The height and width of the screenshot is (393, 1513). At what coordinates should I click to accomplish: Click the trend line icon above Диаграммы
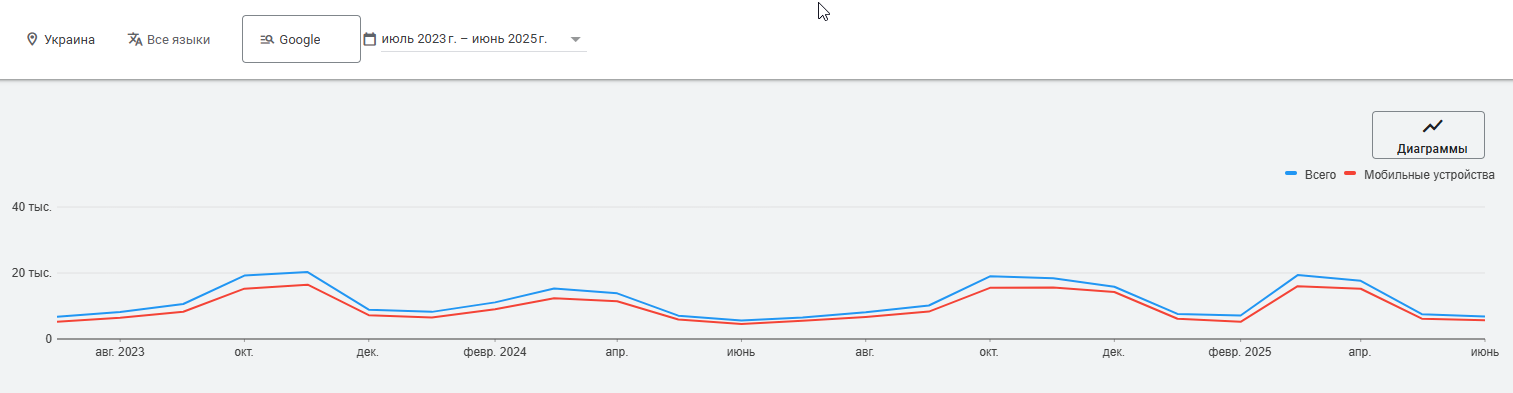click(x=1433, y=127)
